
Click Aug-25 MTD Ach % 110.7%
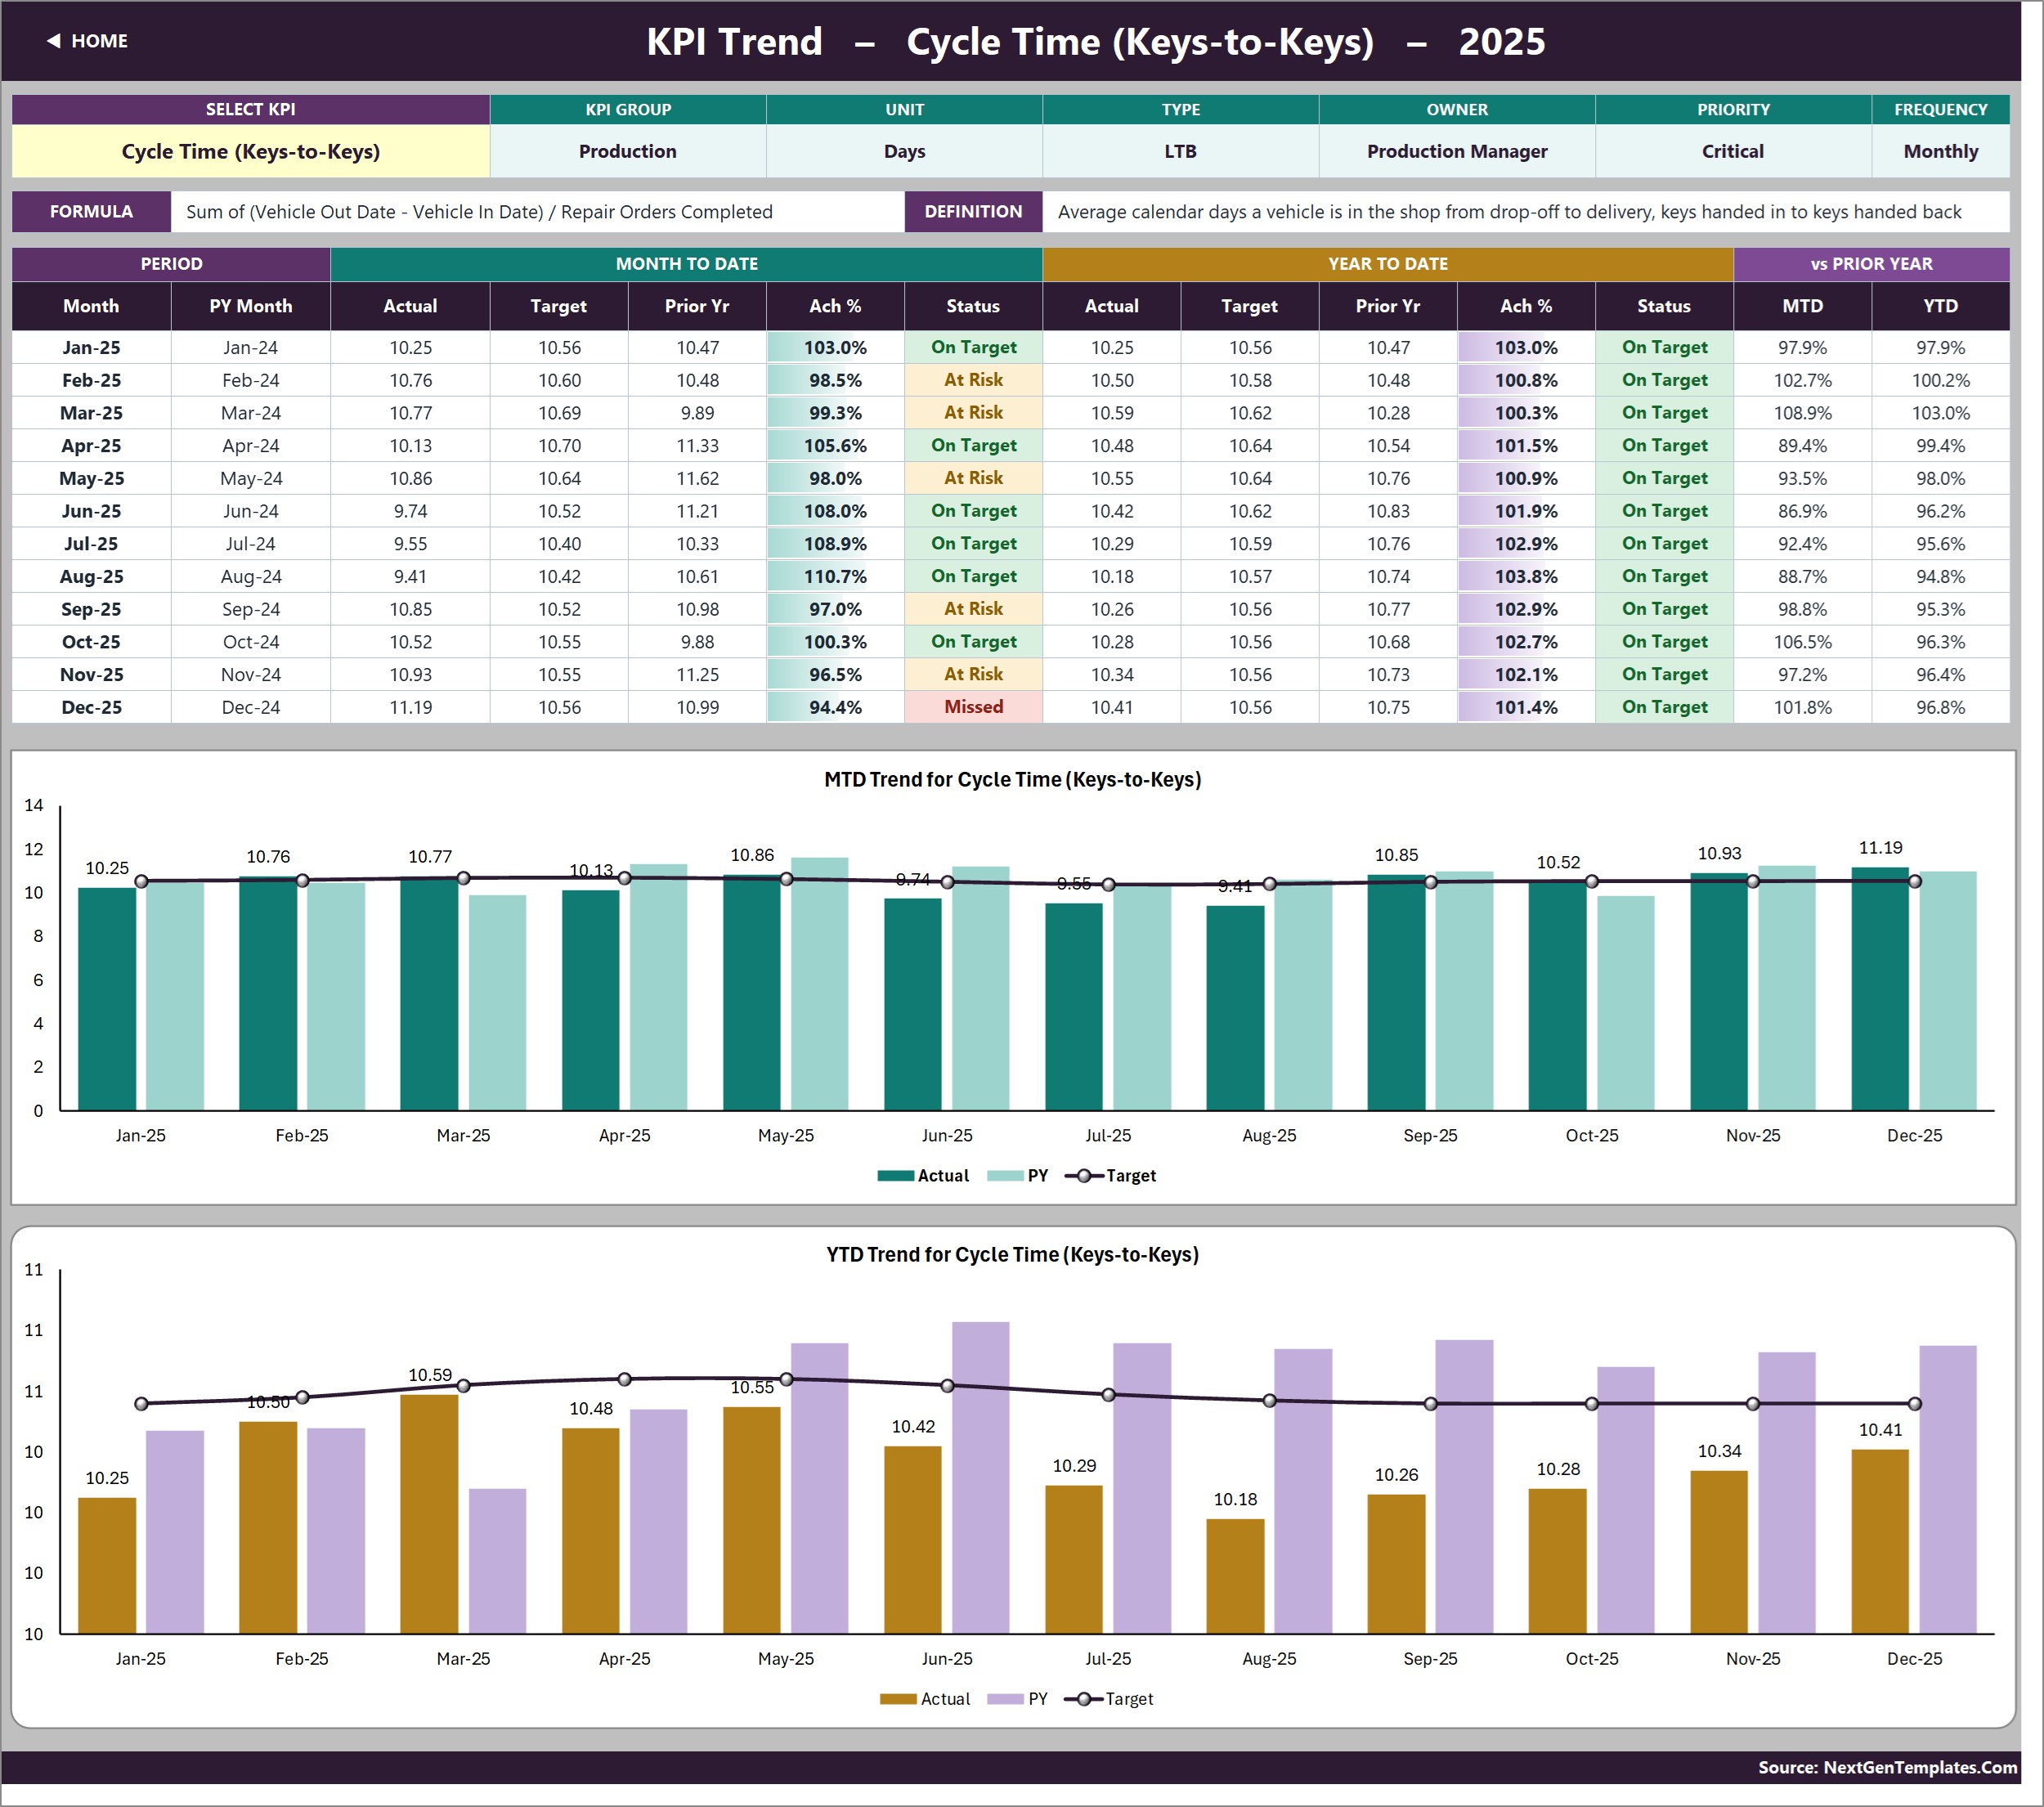point(835,576)
